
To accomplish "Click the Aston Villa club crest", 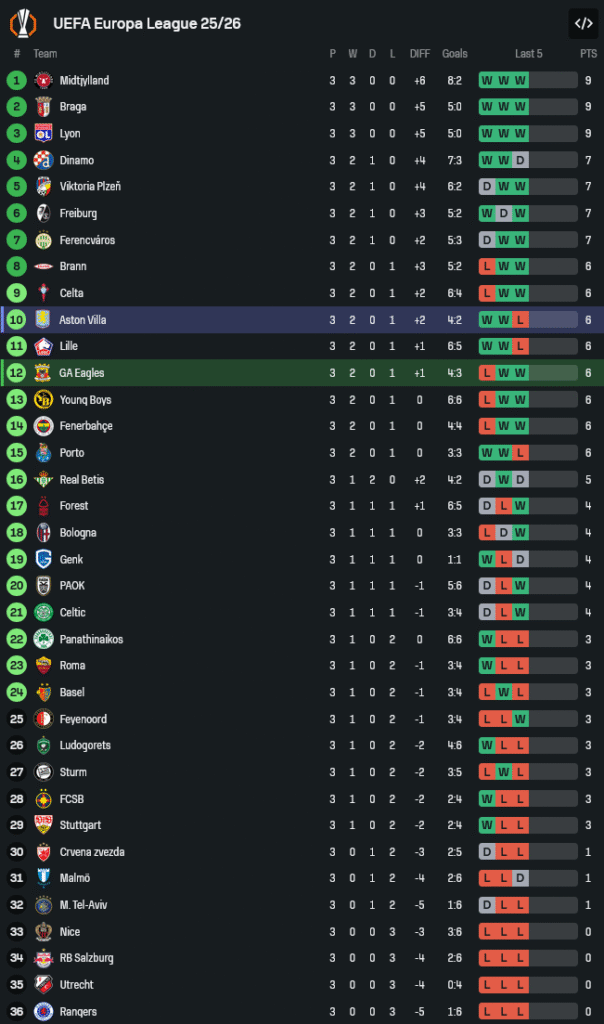I will [43, 320].
